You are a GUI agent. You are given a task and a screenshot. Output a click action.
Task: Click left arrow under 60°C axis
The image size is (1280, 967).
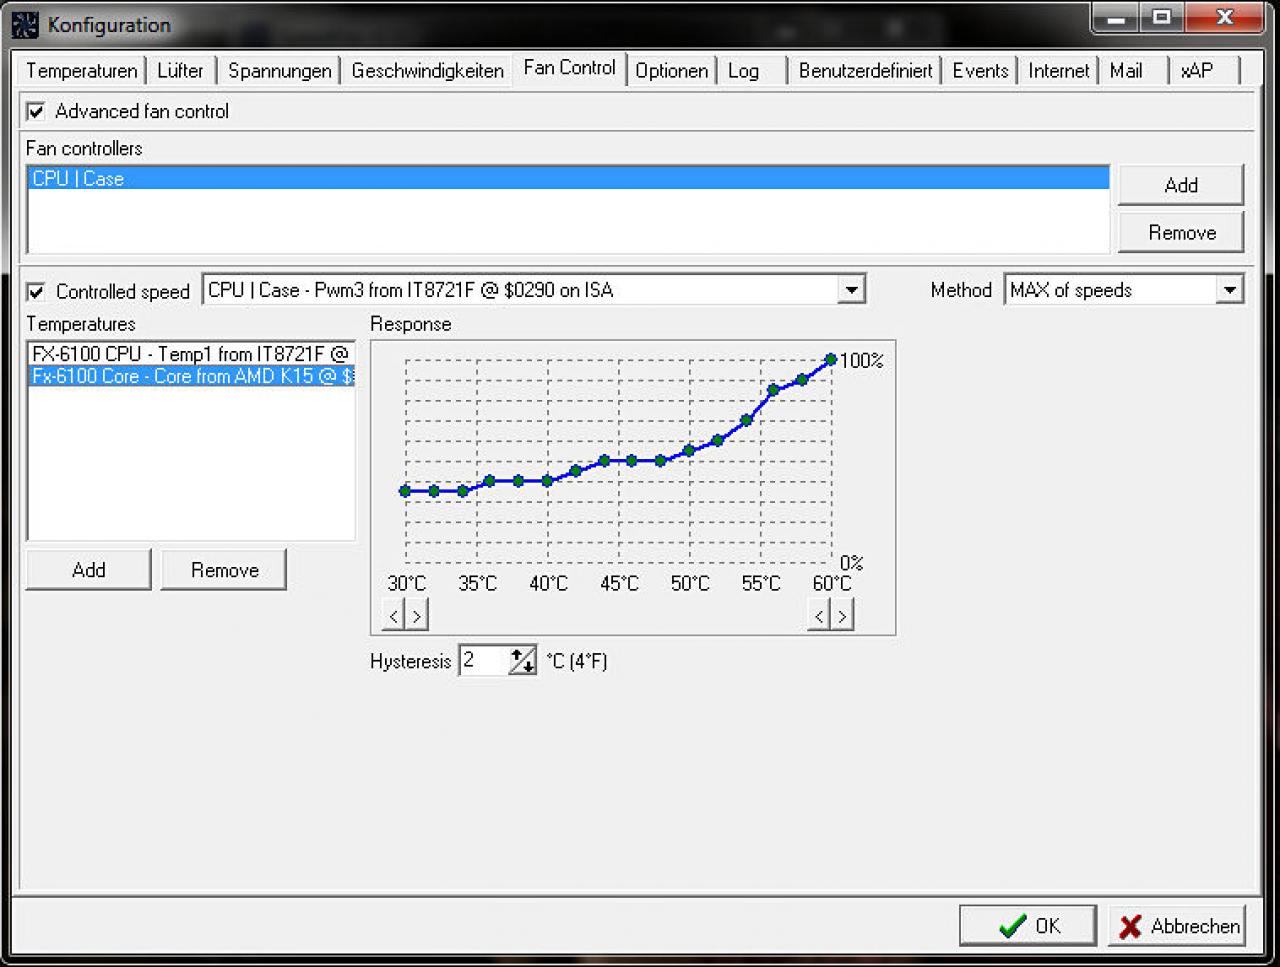819,616
